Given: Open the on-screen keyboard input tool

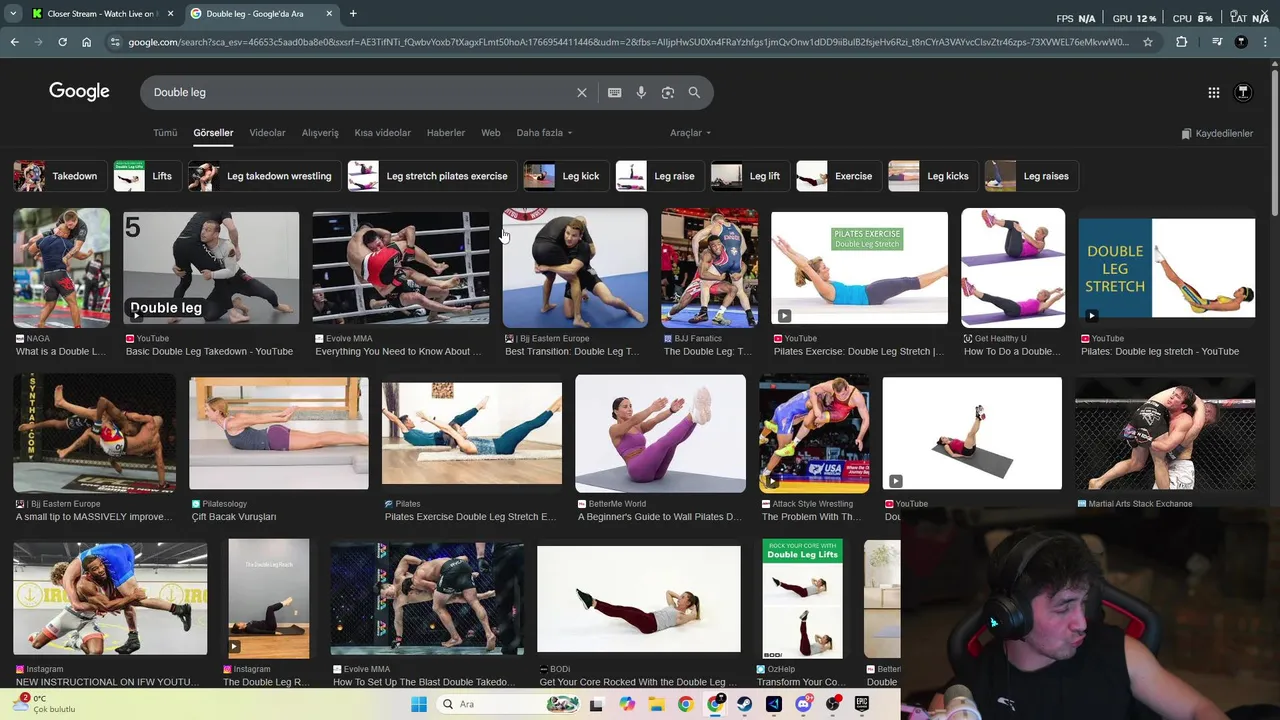Looking at the screenshot, I should coord(615,92).
